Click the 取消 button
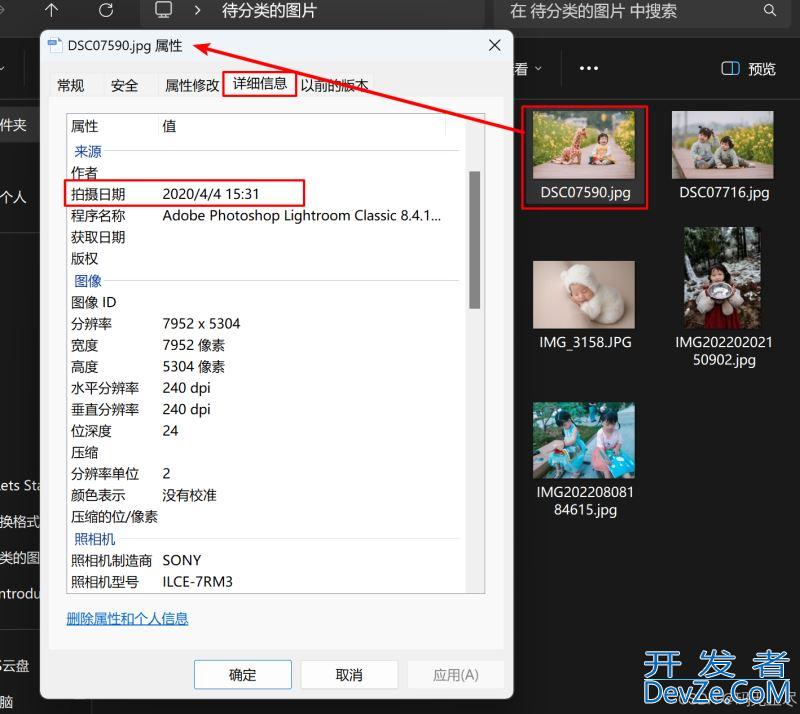Image resolution: width=800 pixels, height=714 pixels. click(x=349, y=675)
